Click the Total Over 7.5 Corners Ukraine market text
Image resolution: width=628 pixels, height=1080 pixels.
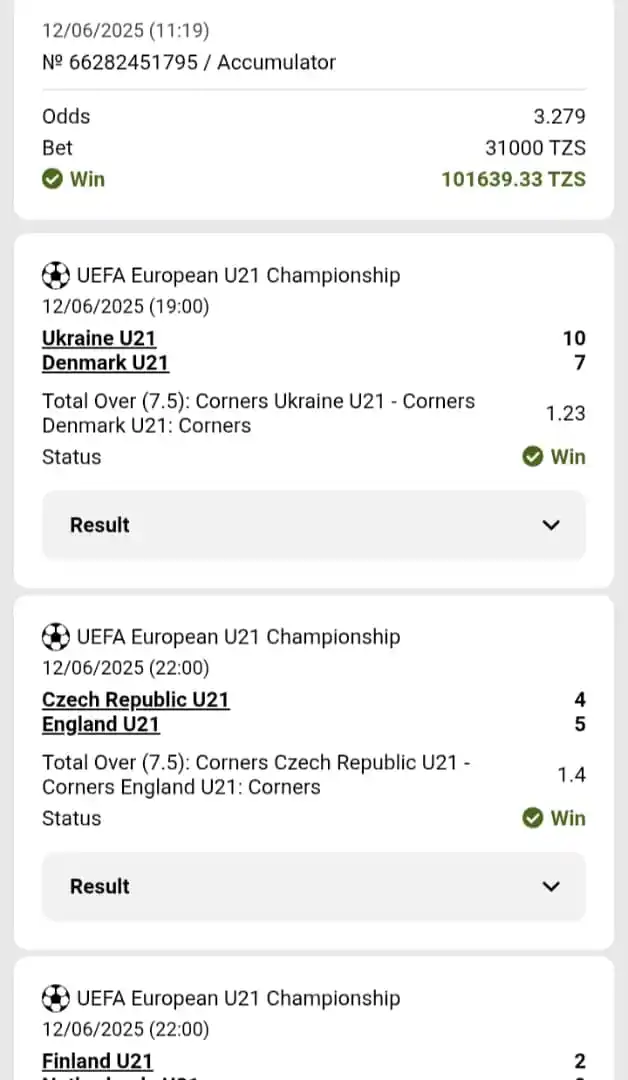[258, 413]
